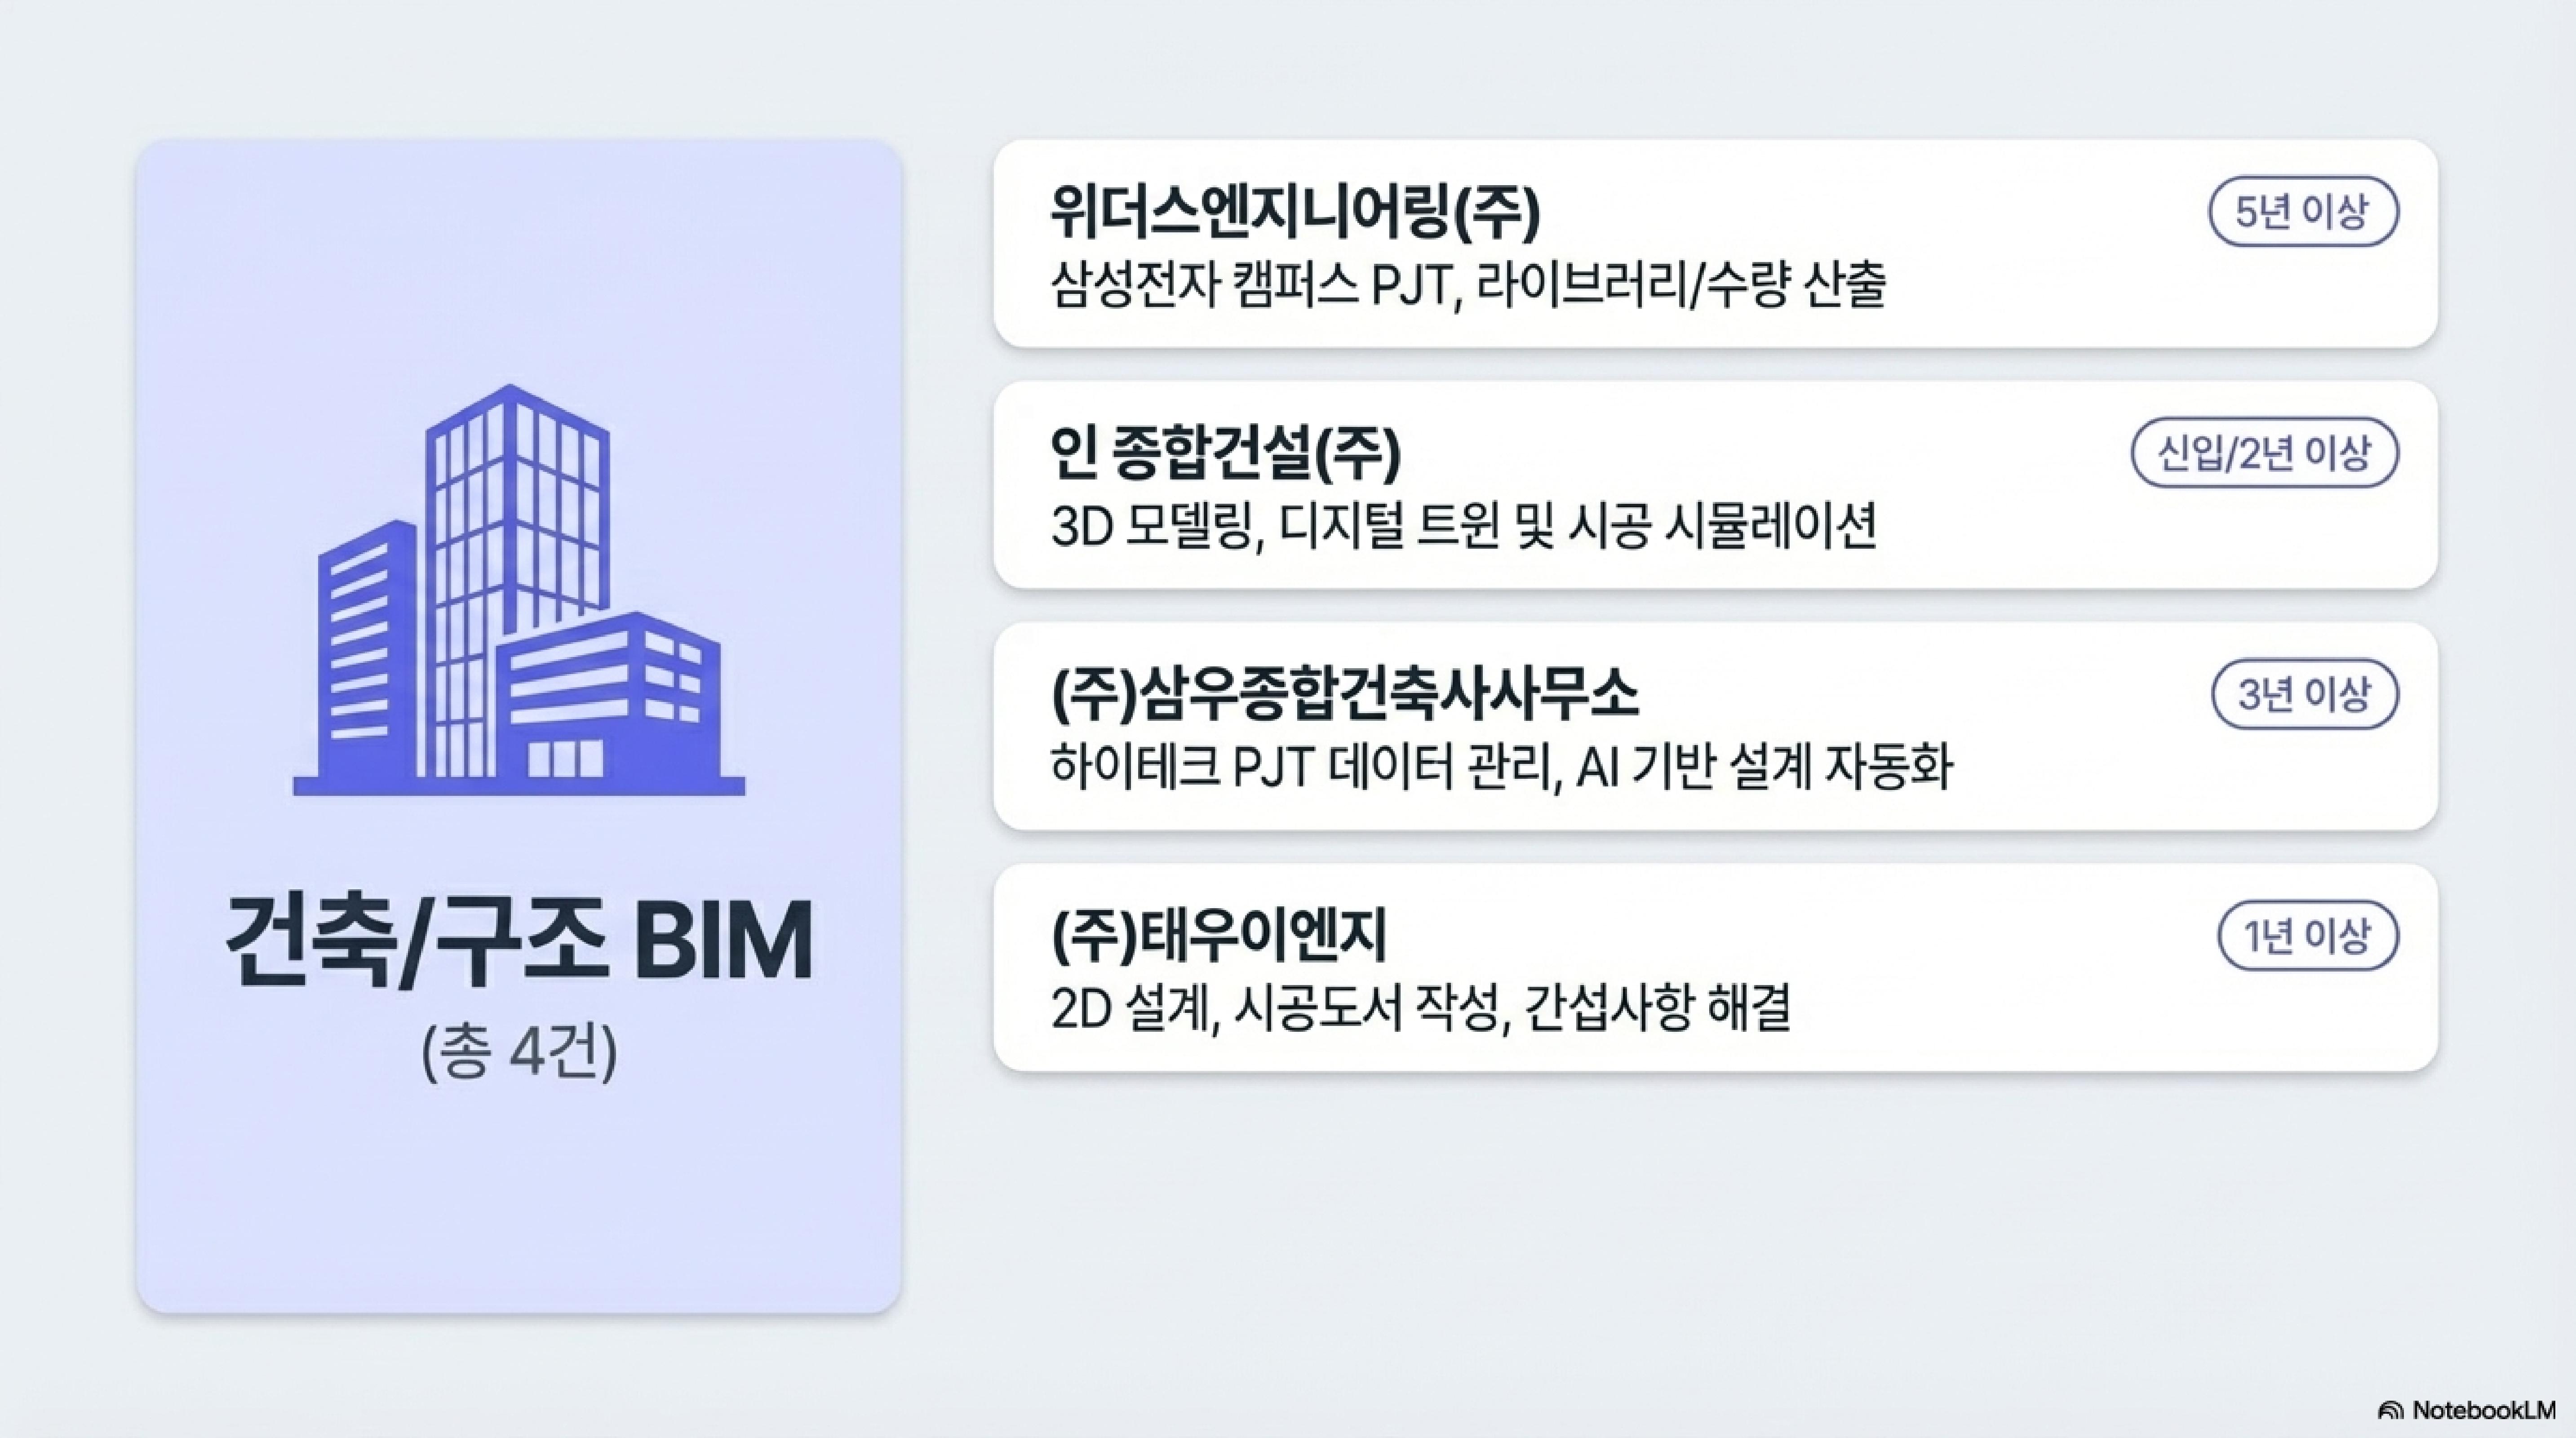Viewport: 2576px width, 1438px height.
Task: Click the NotebookLM logo icon
Action: click(2391, 1411)
